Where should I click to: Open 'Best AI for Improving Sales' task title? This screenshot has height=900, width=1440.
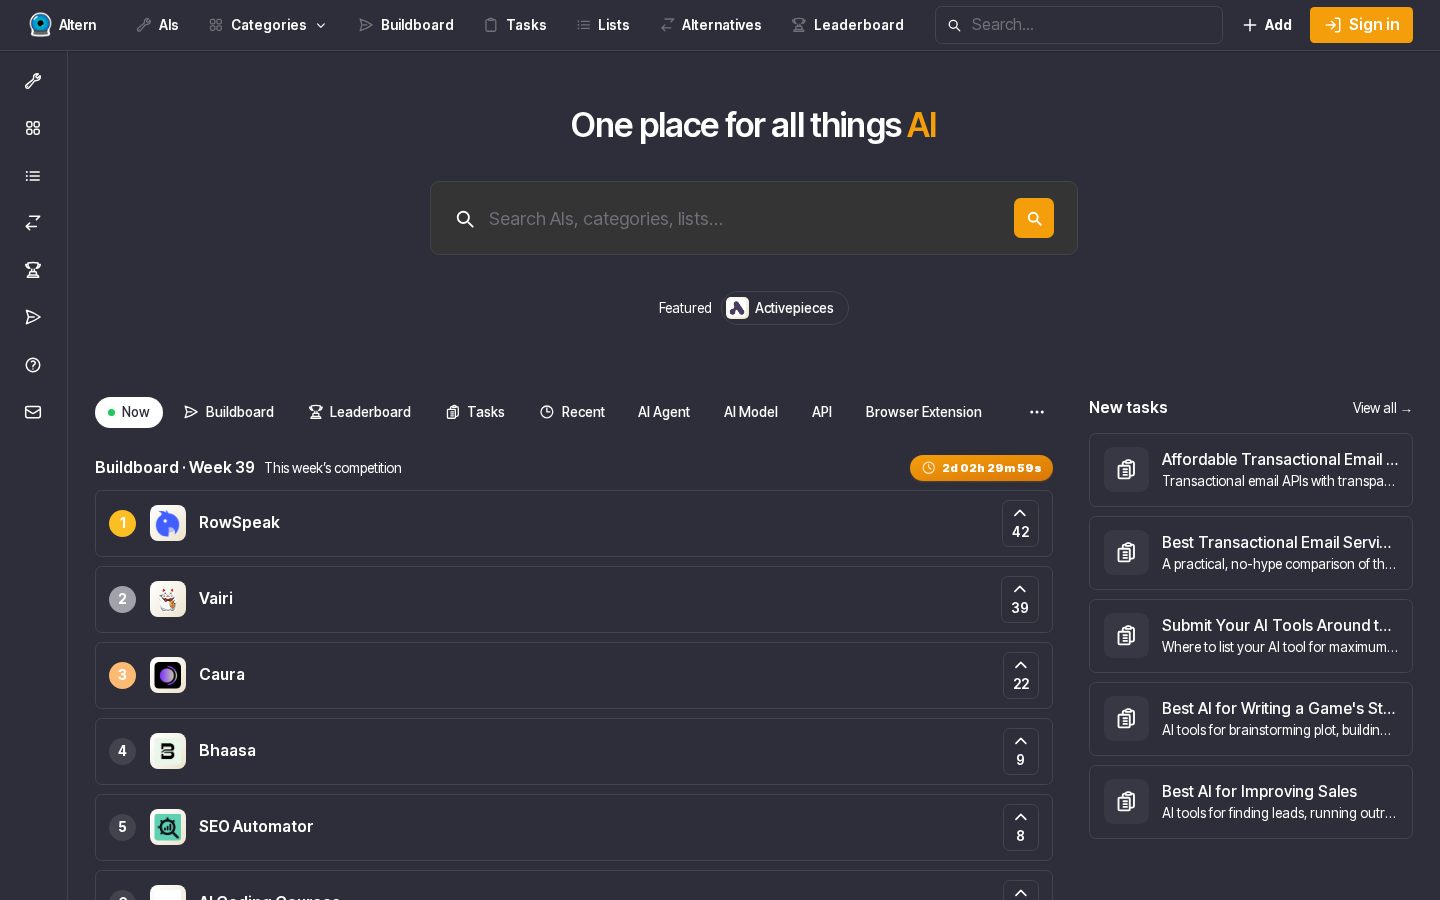coord(1259,792)
